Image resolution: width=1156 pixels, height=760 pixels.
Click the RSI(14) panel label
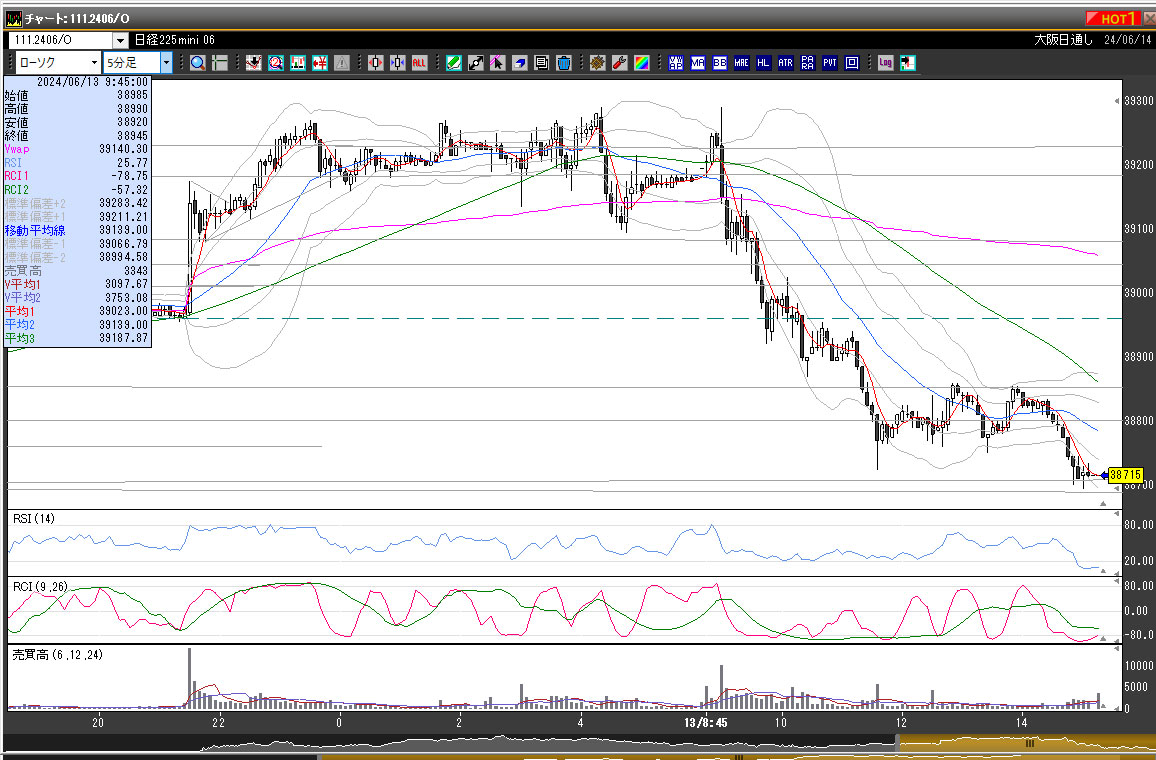(x=34, y=519)
